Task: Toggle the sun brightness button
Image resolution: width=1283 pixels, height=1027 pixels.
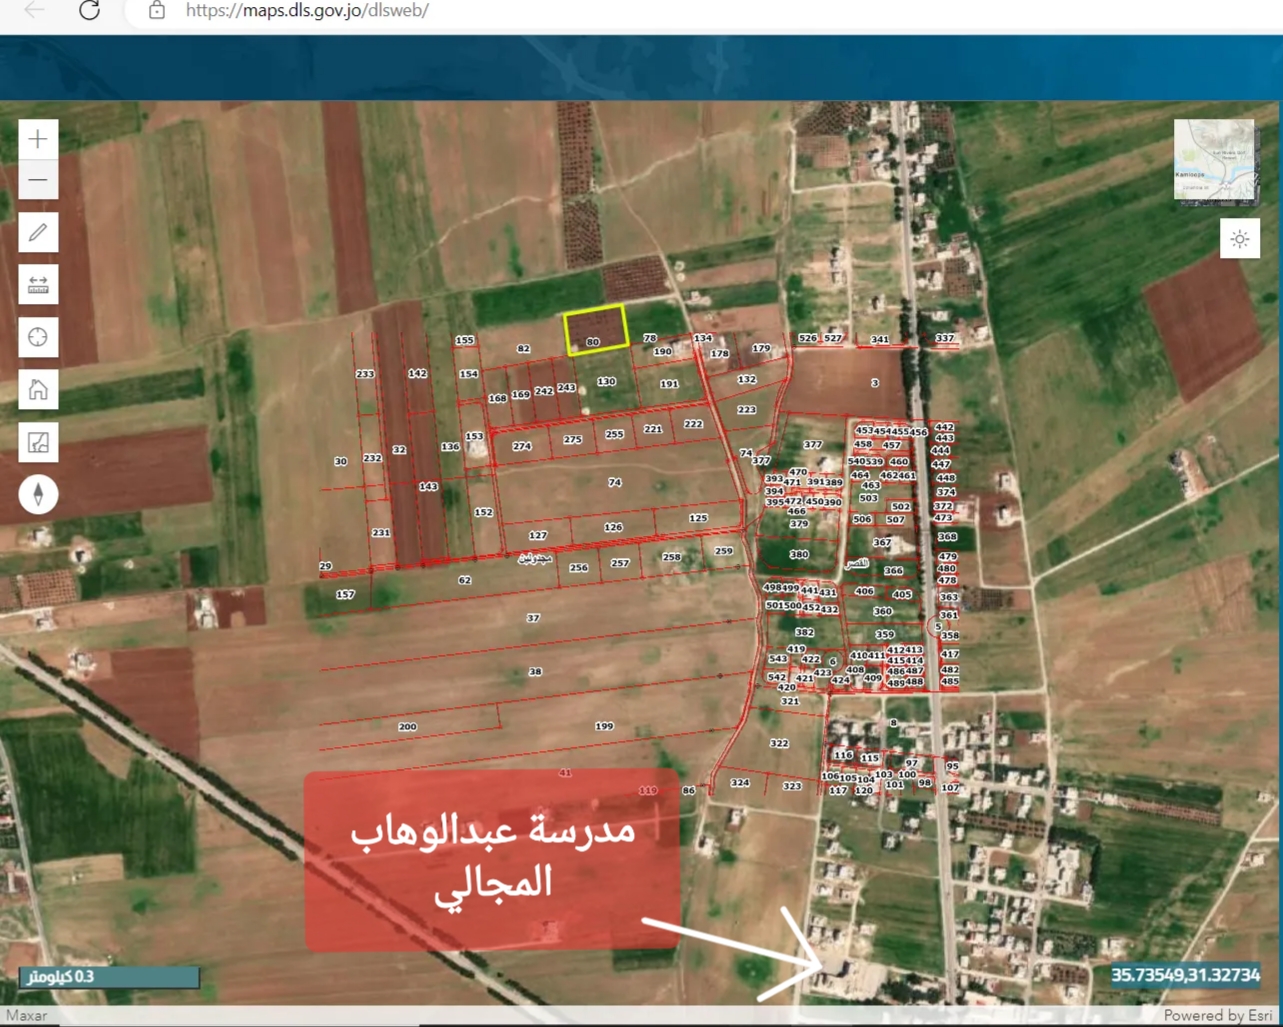Action: click(x=1240, y=239)
